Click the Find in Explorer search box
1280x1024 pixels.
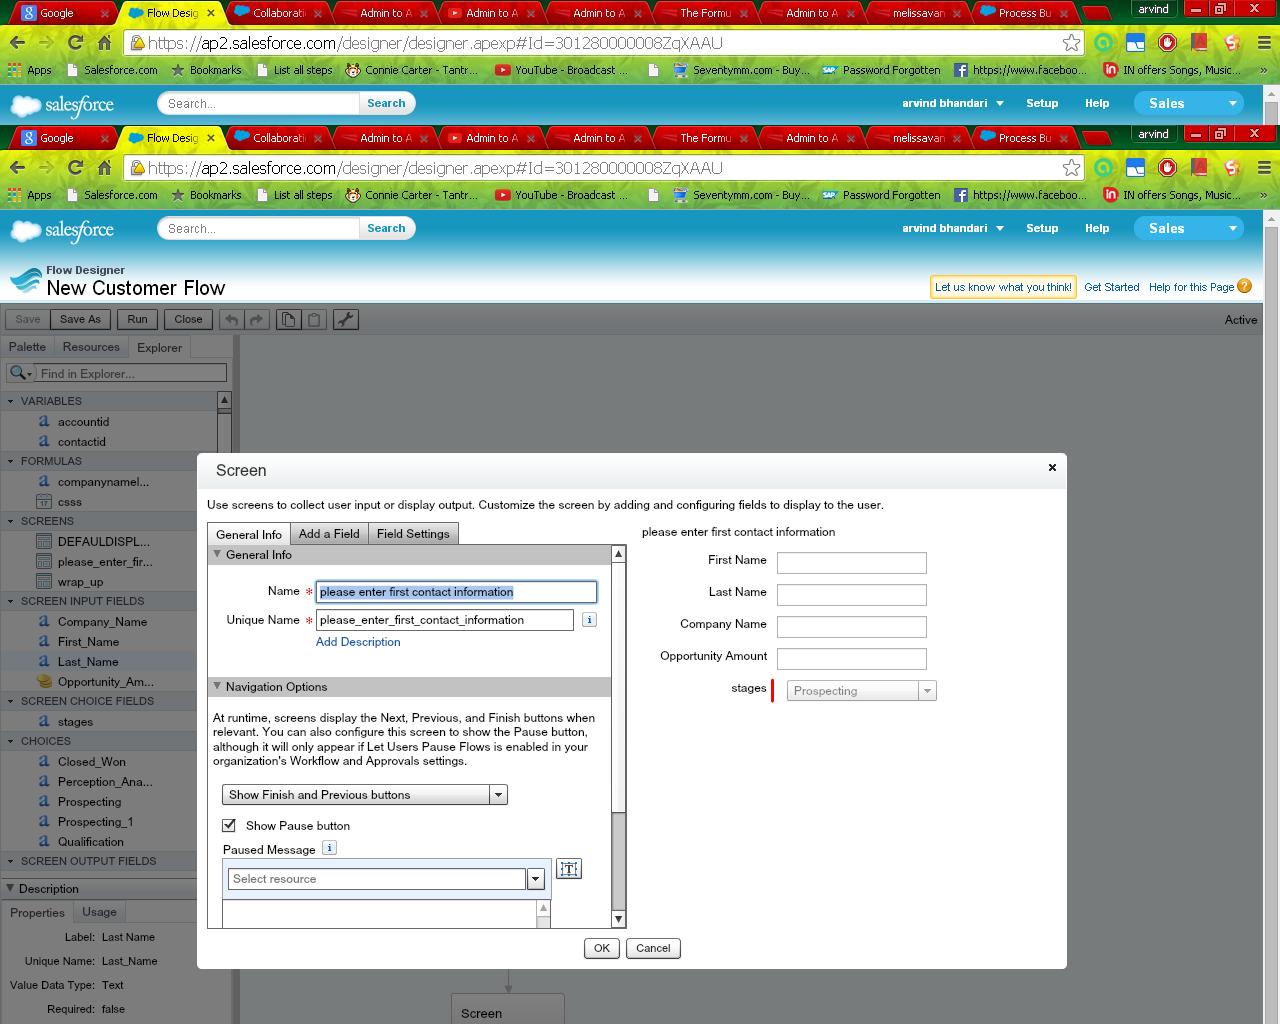[131, 373]
